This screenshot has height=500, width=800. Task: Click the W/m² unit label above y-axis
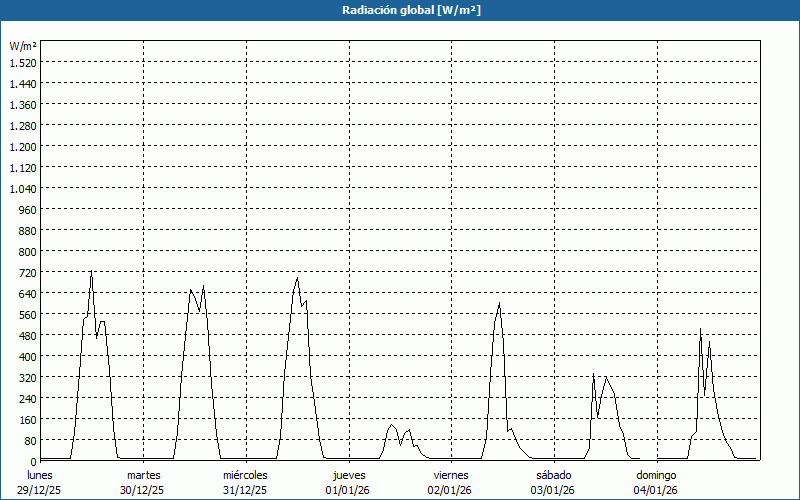[23, 46]
